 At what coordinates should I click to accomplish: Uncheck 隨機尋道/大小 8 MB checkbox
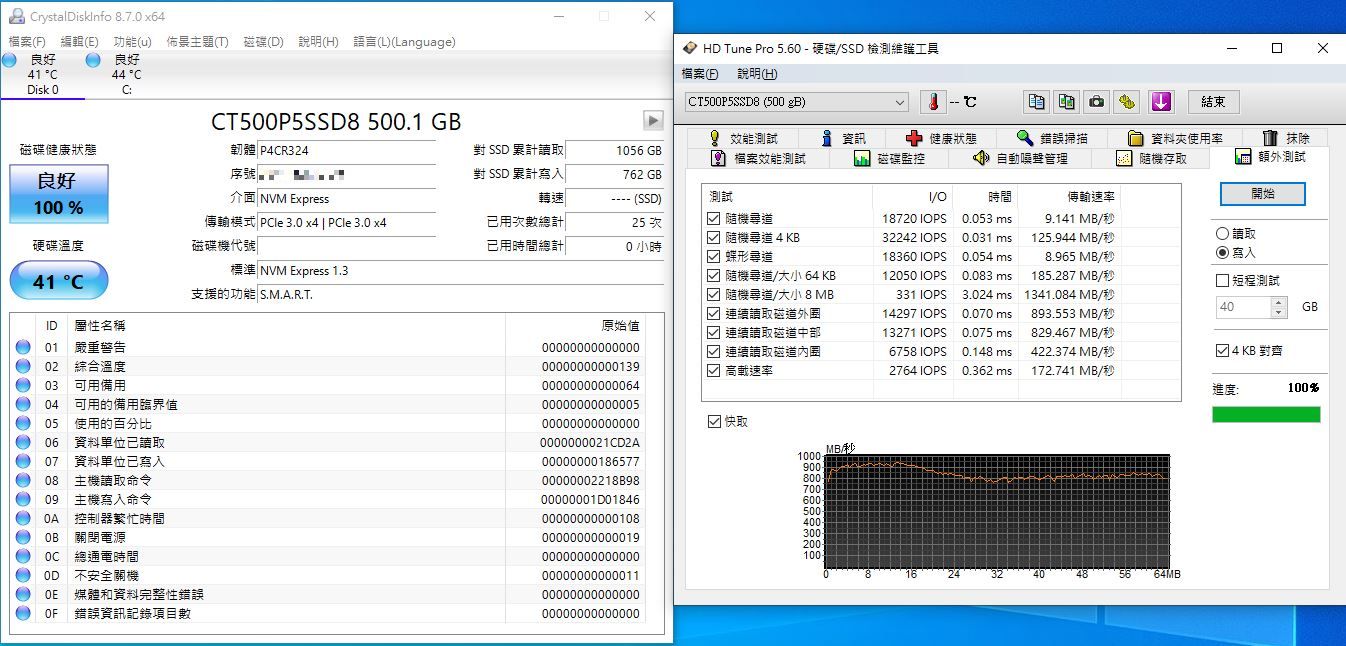[x=713, y=295]
